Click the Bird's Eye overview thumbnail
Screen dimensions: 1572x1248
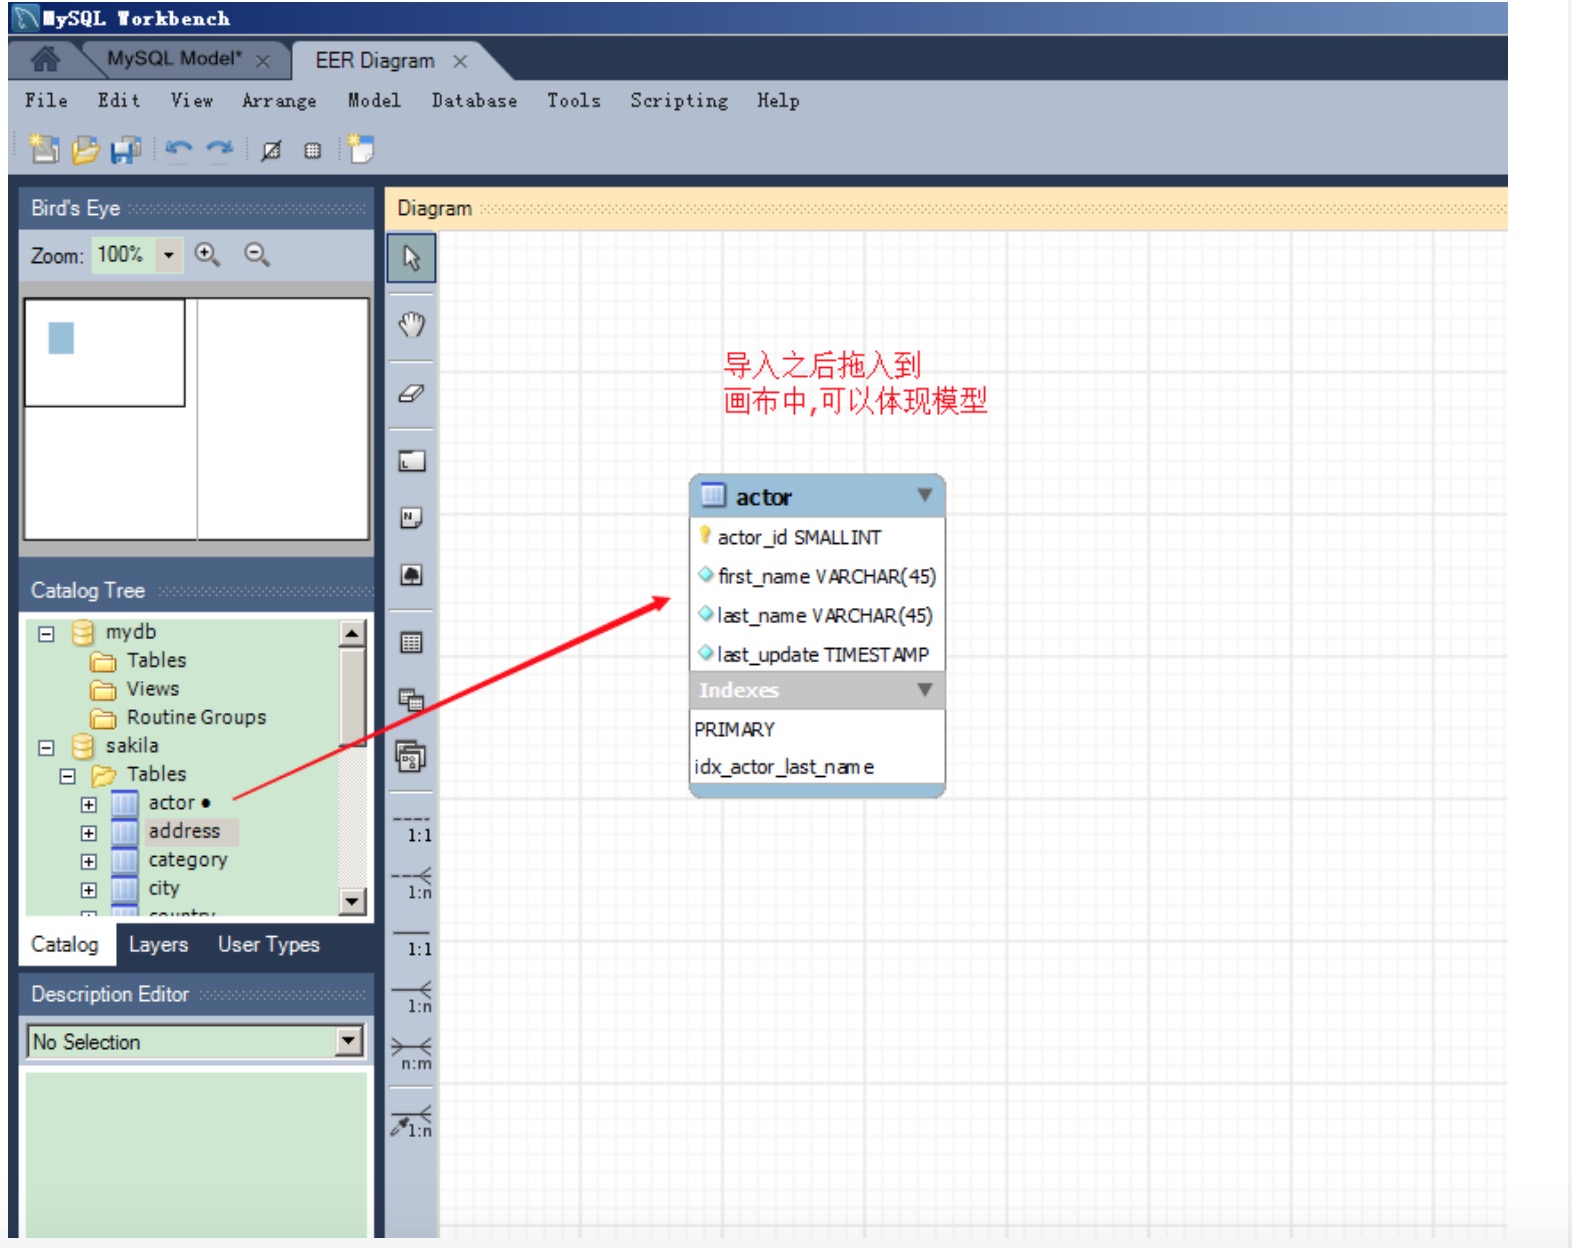click(196, 419)
